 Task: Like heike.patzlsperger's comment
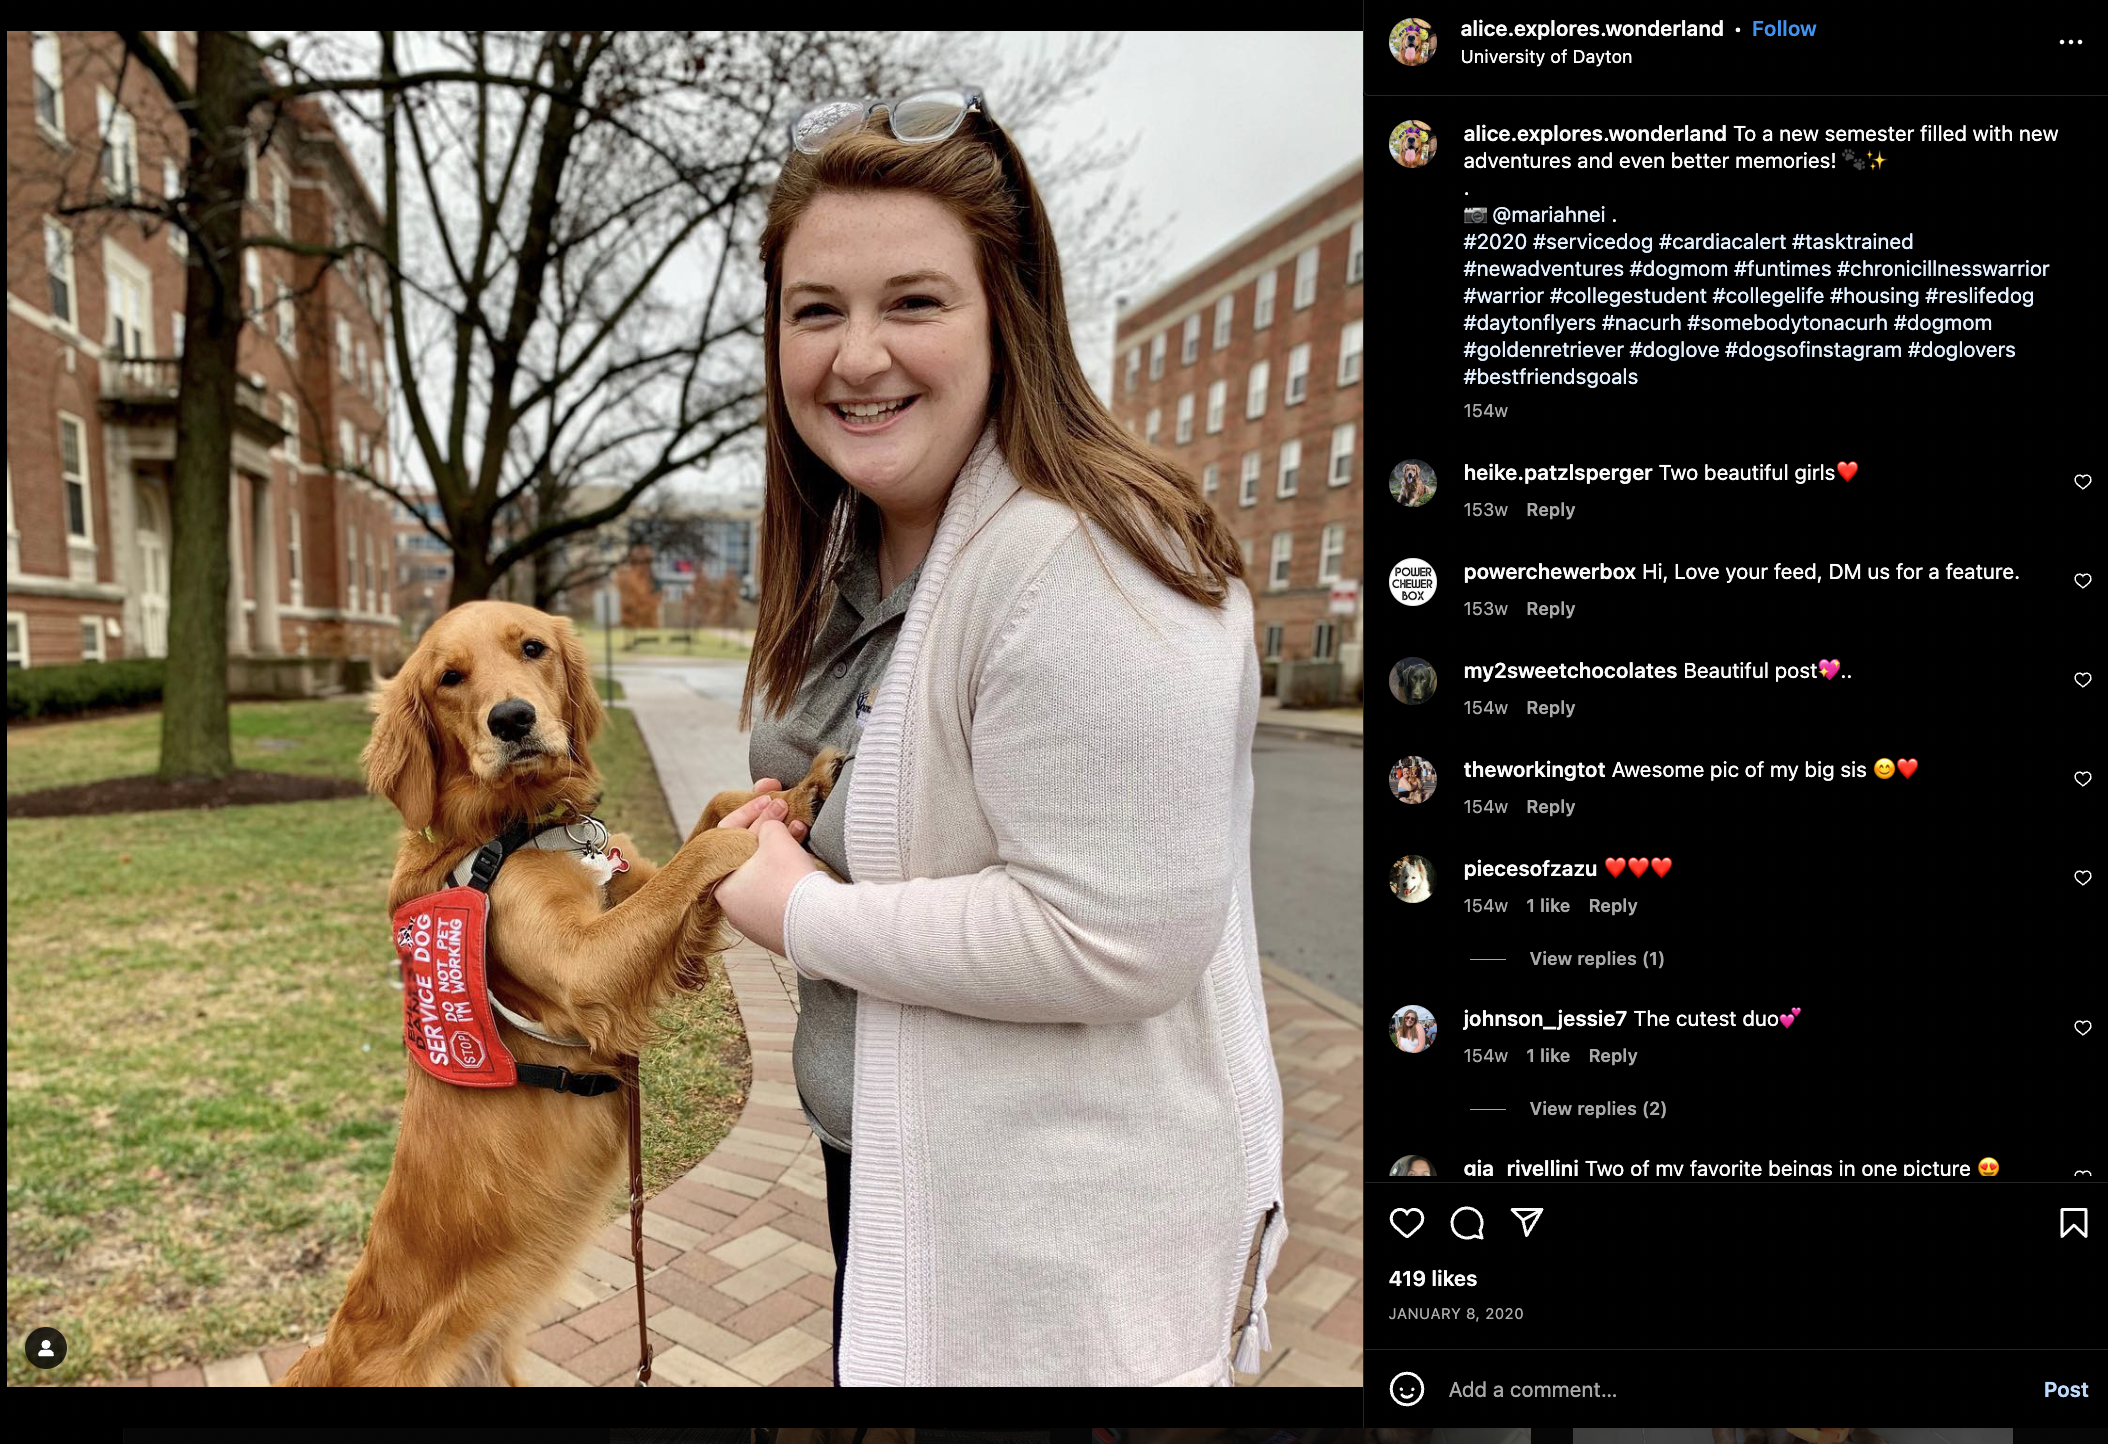click(2082, 482)
